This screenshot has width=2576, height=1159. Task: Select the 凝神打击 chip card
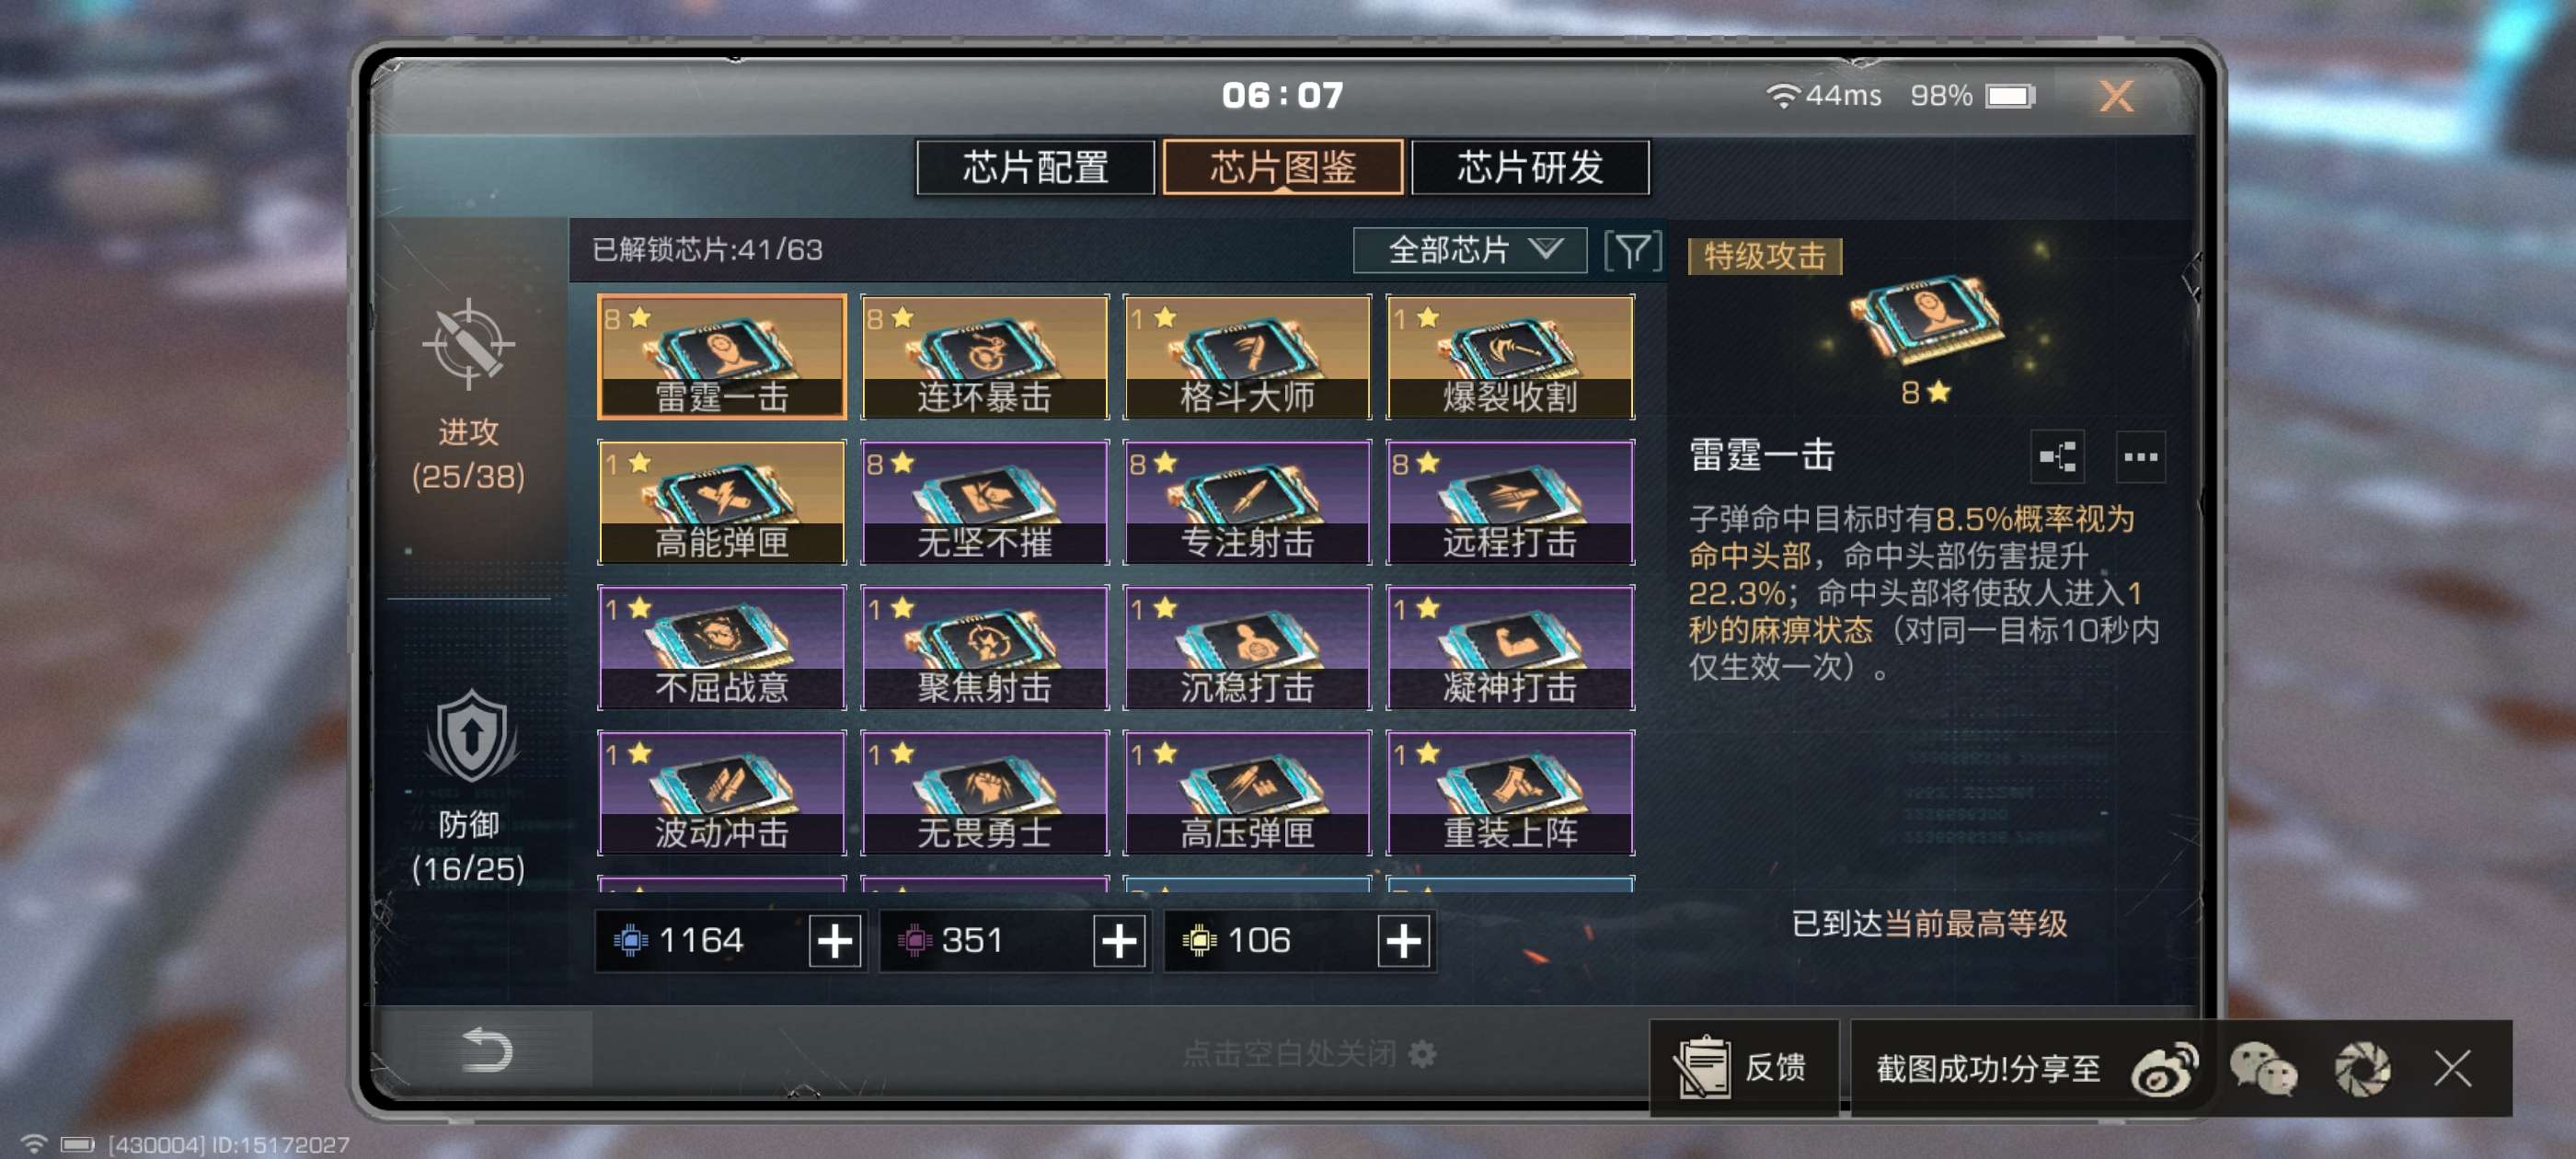[x=1510, y=648]
